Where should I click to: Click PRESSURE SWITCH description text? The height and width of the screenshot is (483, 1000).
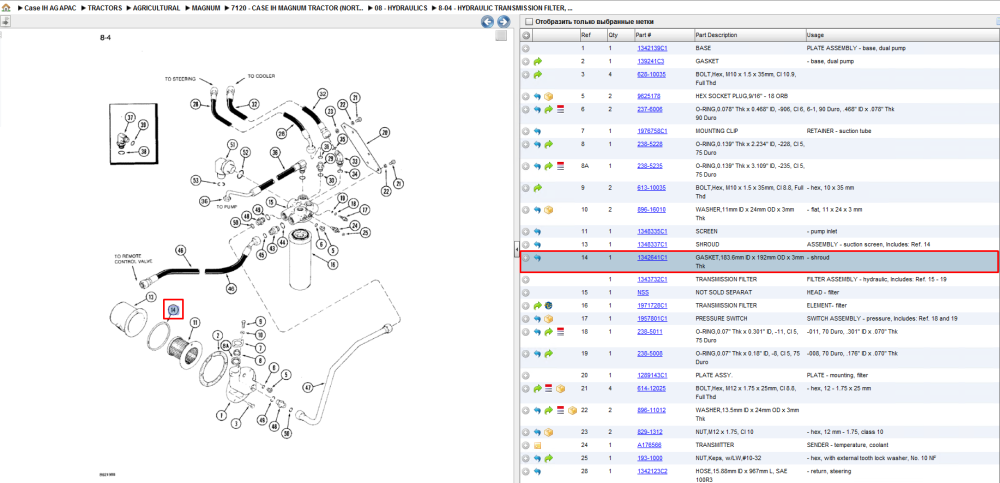click(720, 318)
